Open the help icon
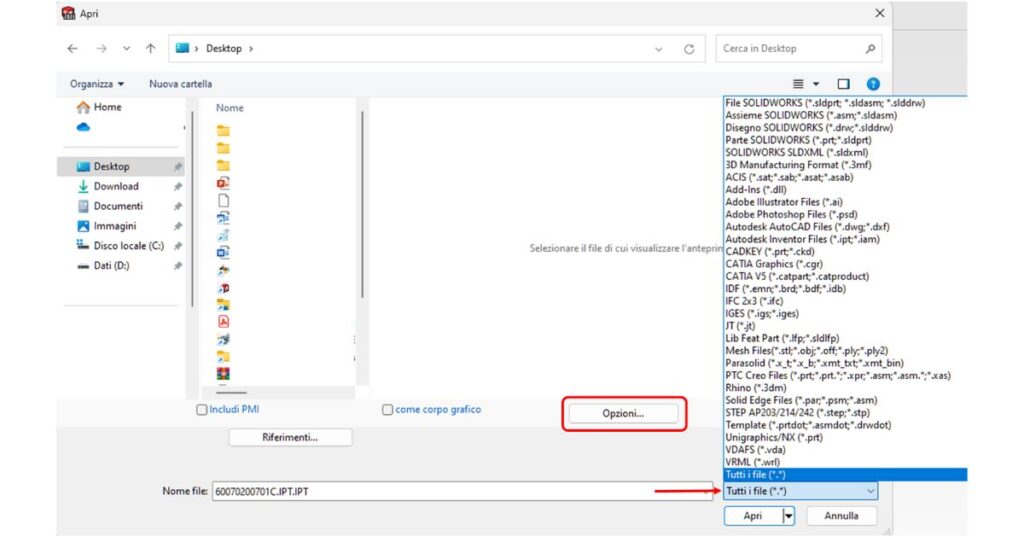The image size is (1024, 536). [873, 84]
